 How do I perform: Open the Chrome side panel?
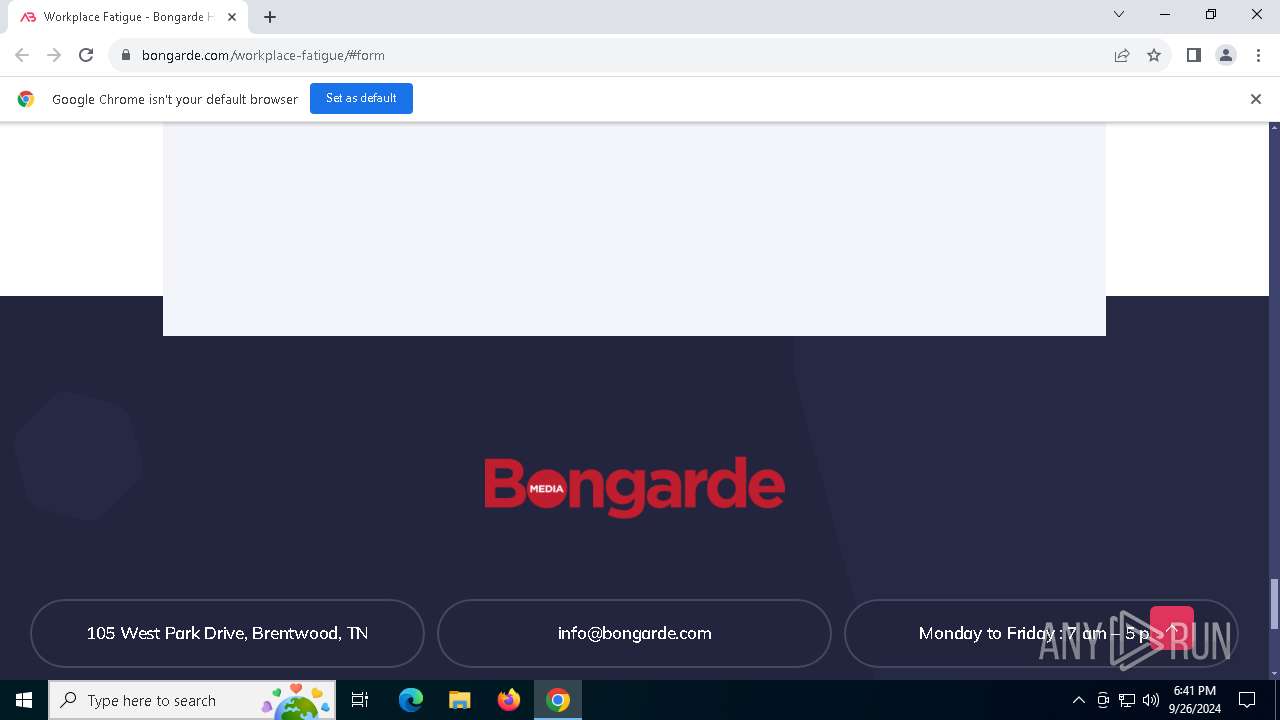[x=1194, y=55]
